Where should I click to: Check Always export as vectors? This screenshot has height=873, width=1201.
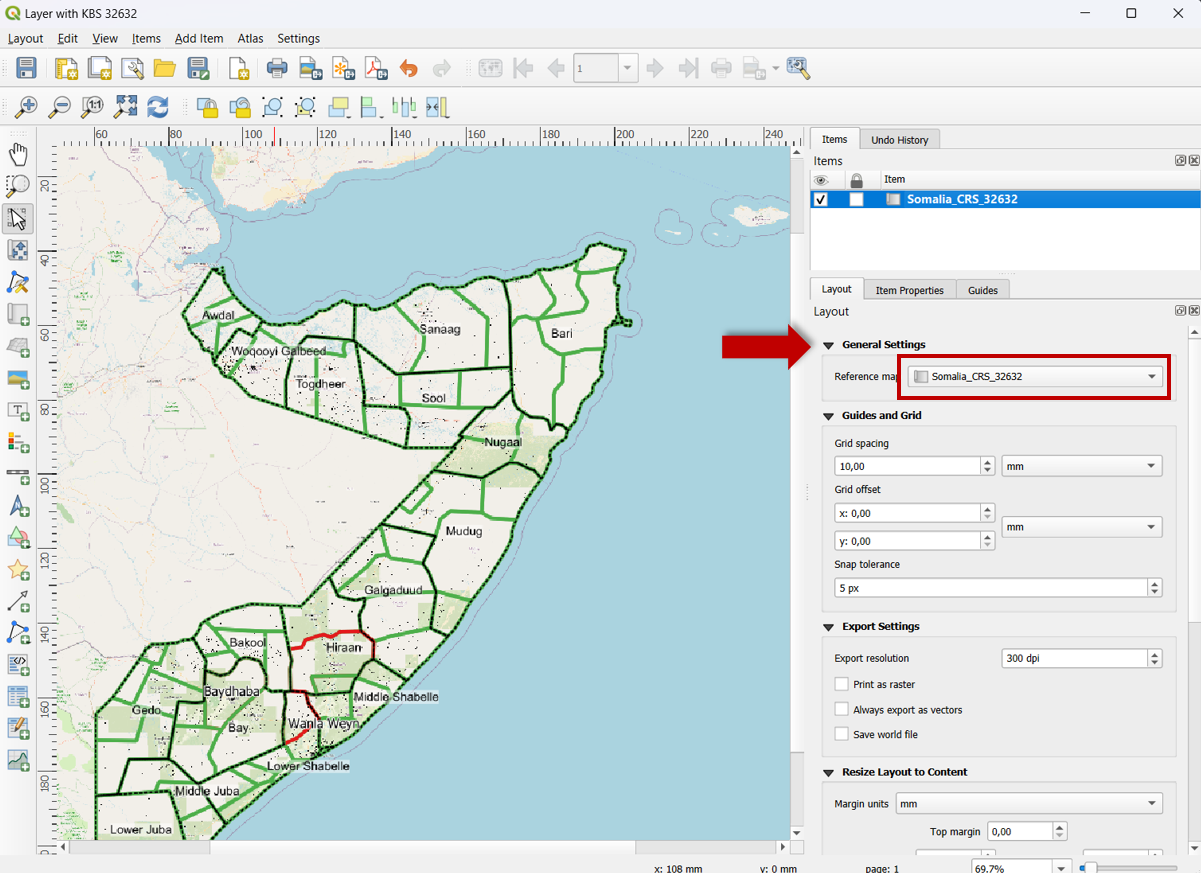click(x=842, y=709)
